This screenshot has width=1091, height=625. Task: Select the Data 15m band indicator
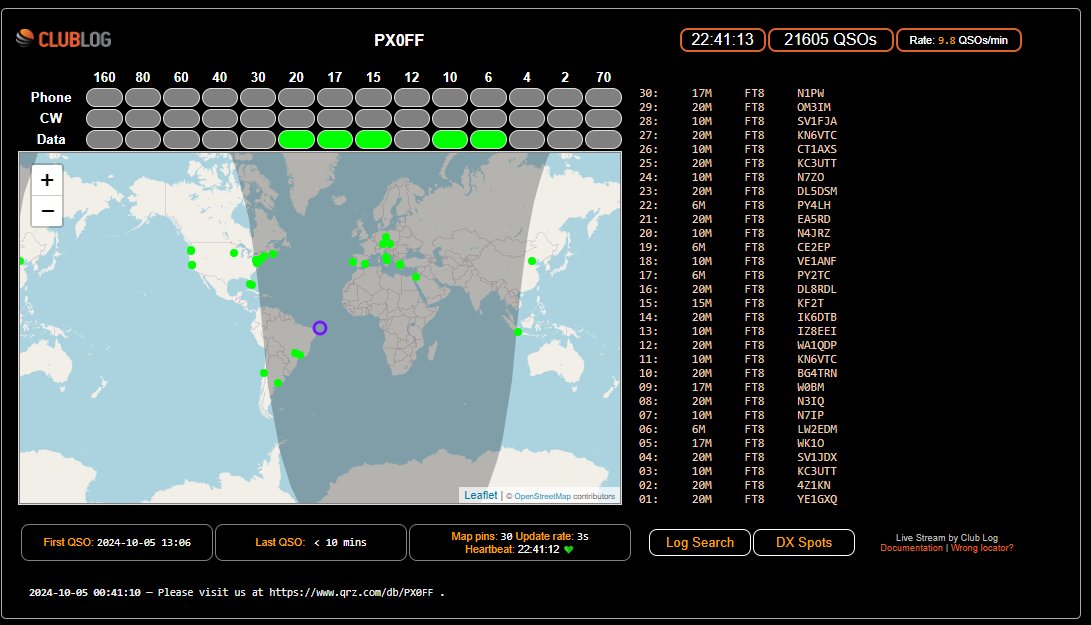tap(373, 139)
